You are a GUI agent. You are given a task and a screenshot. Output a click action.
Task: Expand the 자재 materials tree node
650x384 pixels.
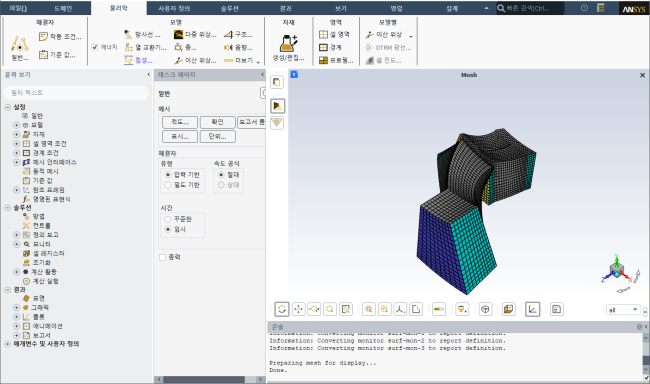click(x=17, y=134)
